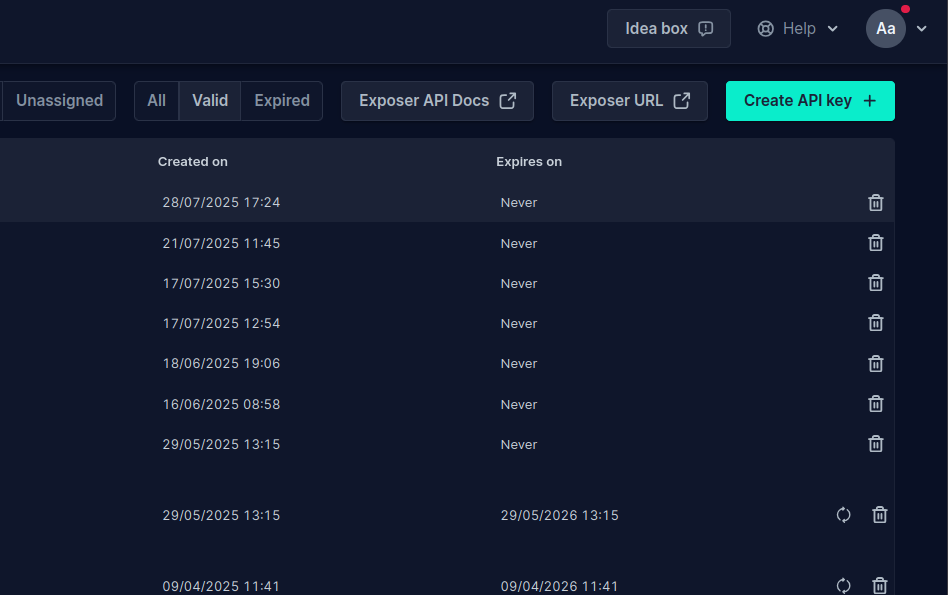Image resolution: width=948 pixels, height=595 pixels.
Task: Show only Valid API keys
Action: [210, 101]
